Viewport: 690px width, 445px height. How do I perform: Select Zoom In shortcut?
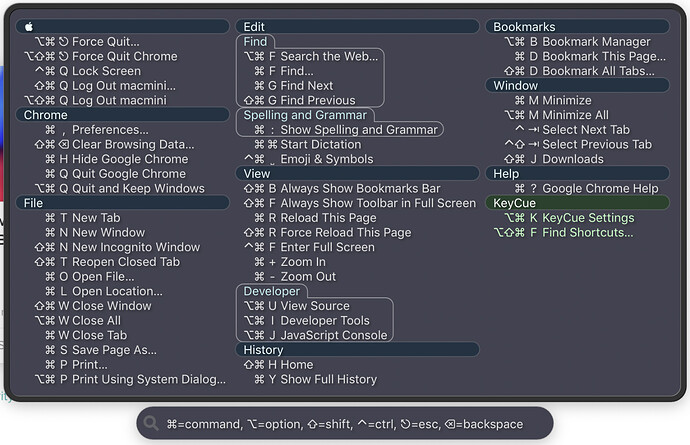(x=290, y=261)
